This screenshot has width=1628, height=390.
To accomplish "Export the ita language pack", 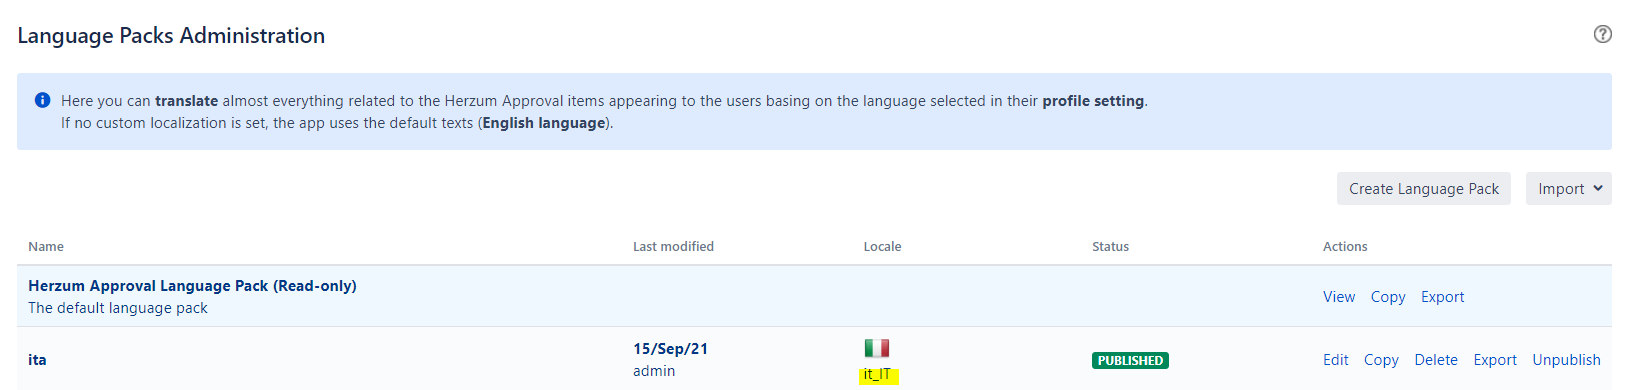I will (x=1495, y=360).
